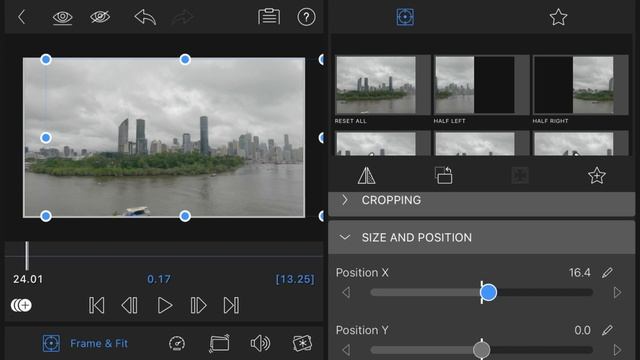Screen dimensions: 640x360
Task: Click the top-left resize handle
Action: [x=46, y=60]
